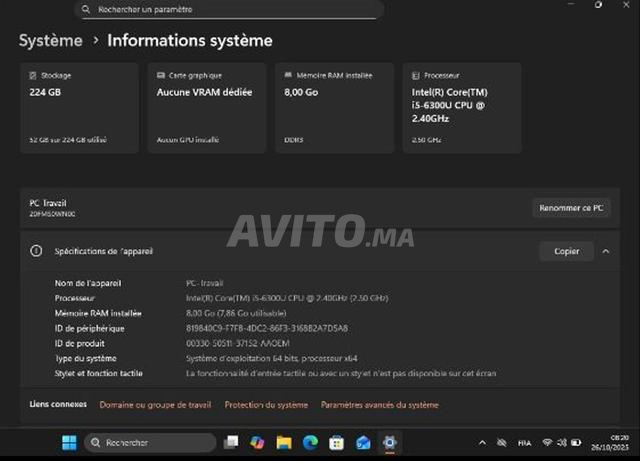Image resolution: width=640 pixels, height=461 pixels.
Task: Open the Copilot app in taskbar
Action: click(x=258, y=442)
